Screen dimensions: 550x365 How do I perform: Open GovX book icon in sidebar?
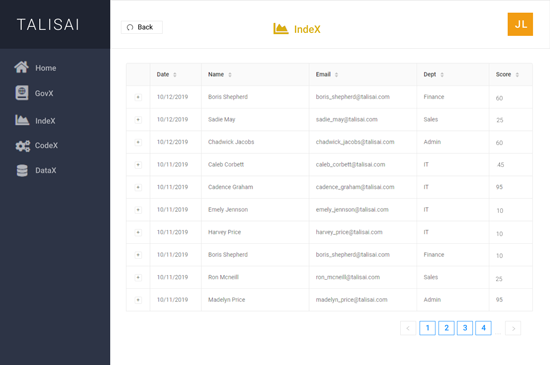[22, 93]
